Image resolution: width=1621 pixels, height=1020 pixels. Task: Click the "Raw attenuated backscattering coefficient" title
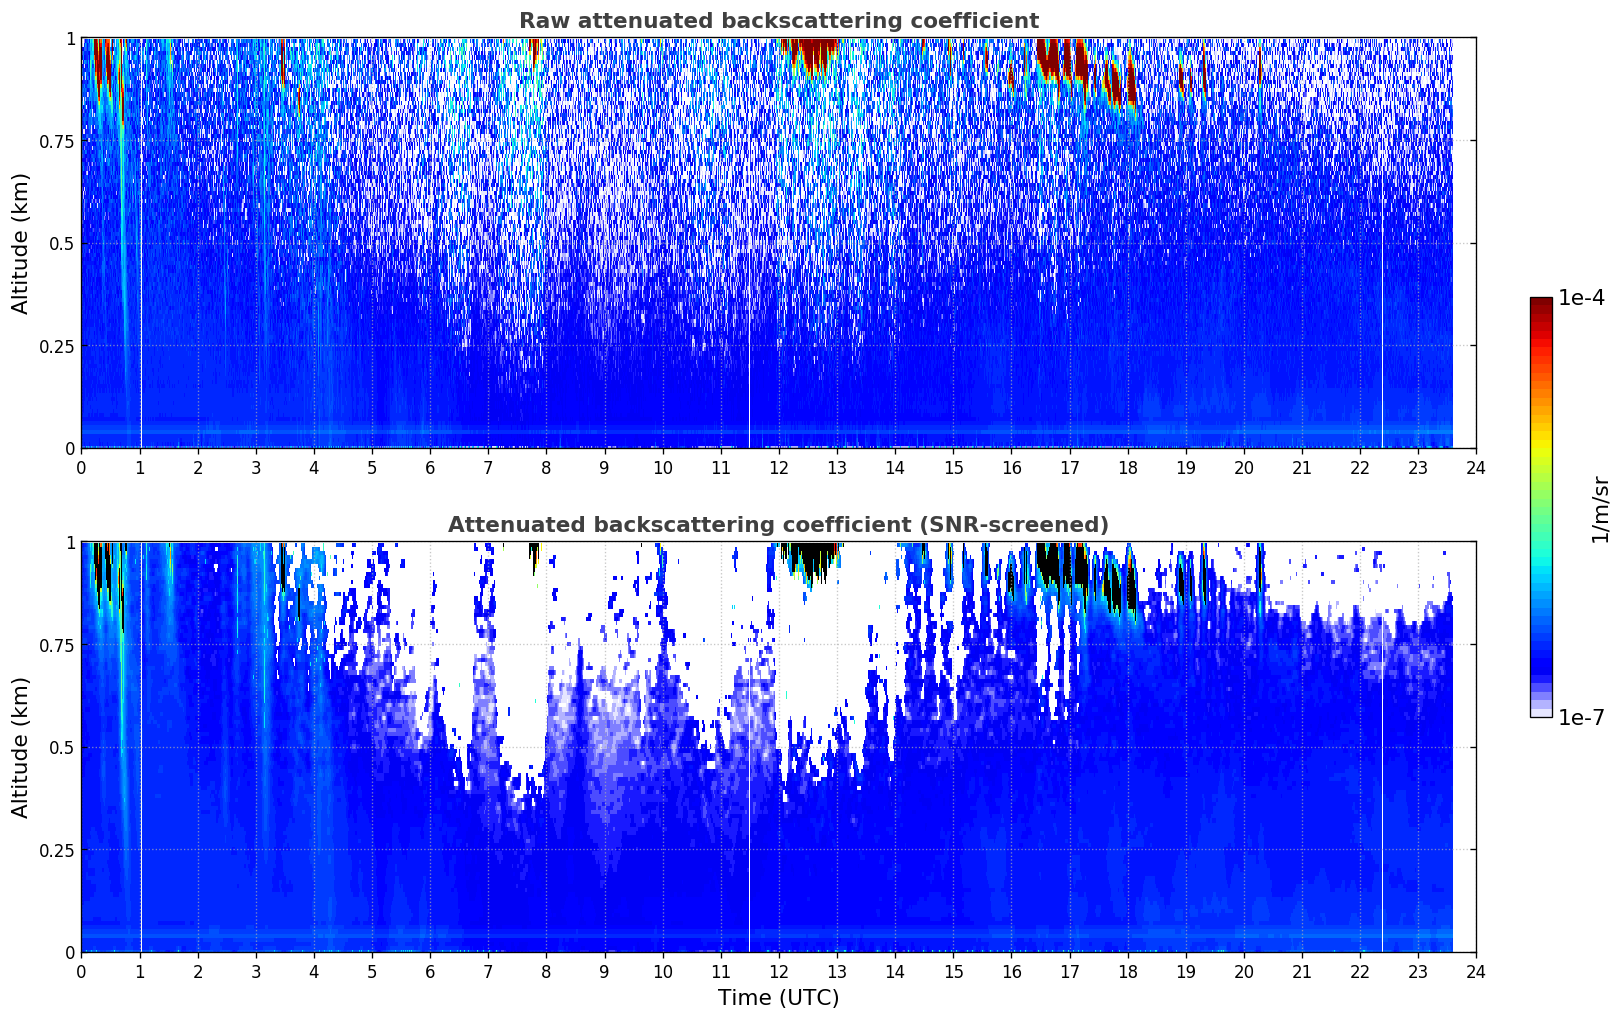point(778,21)
